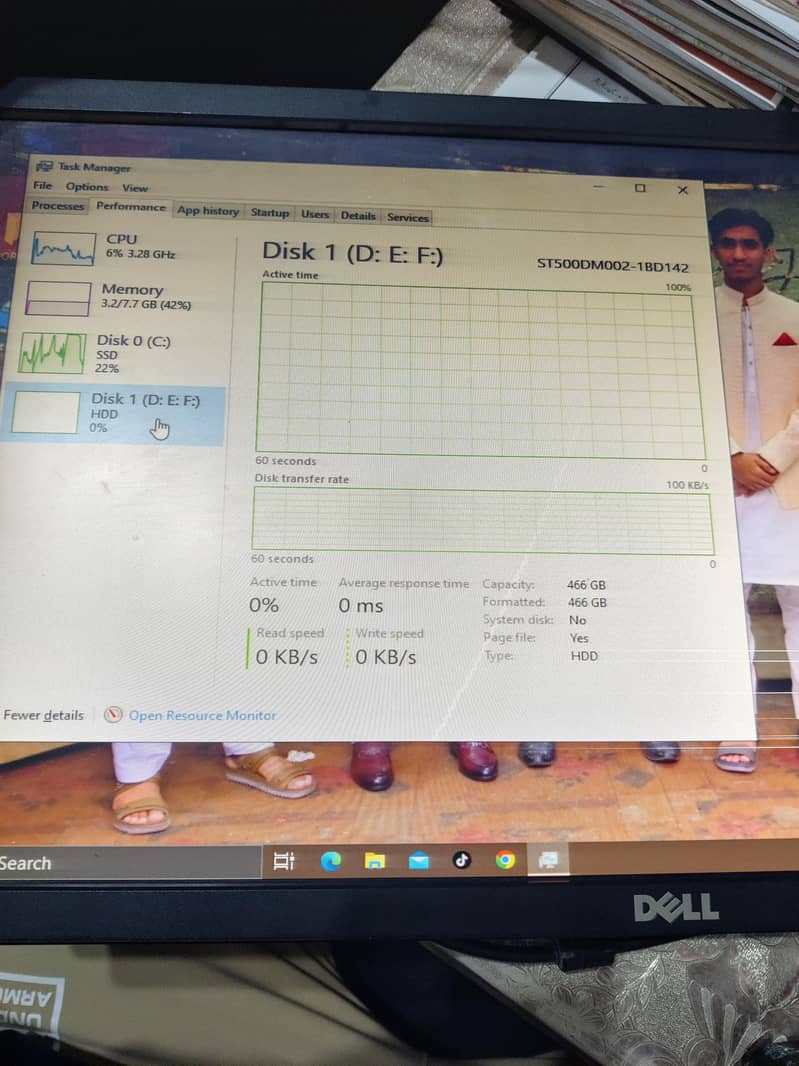Click the Formatted value 466 GB
The image size is (799, 1066).
tap(587, 602)
